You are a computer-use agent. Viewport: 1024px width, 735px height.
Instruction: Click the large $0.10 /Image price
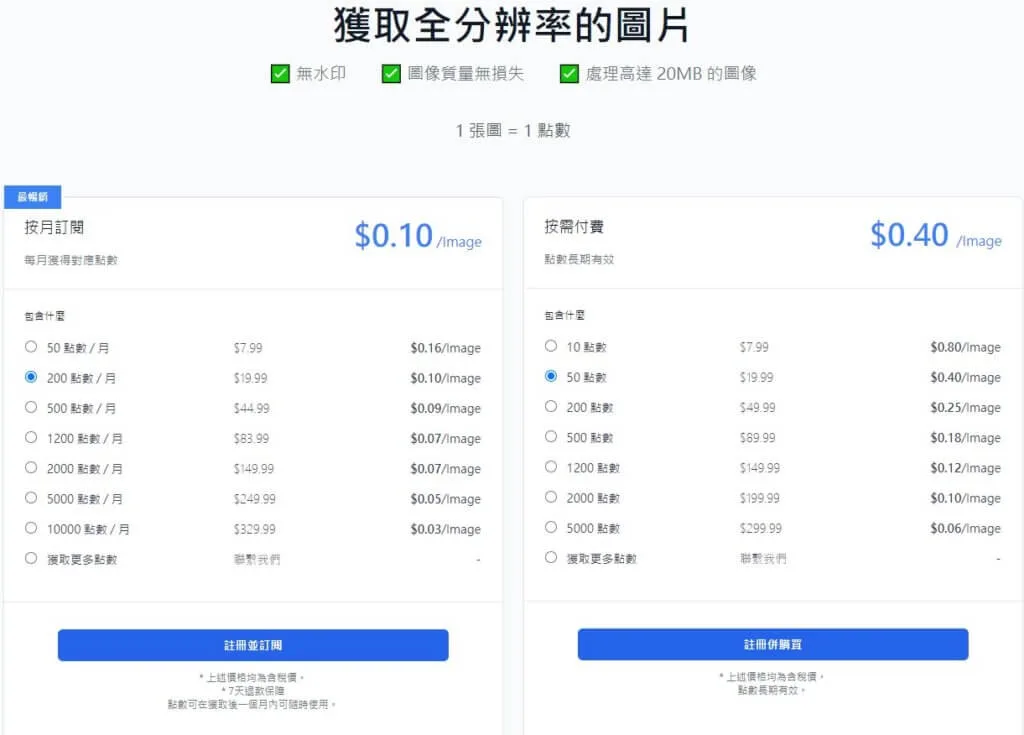pos(418,236)
